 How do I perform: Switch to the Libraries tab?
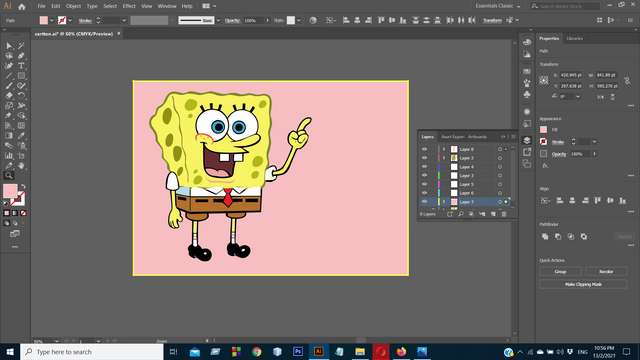(574, 38)
